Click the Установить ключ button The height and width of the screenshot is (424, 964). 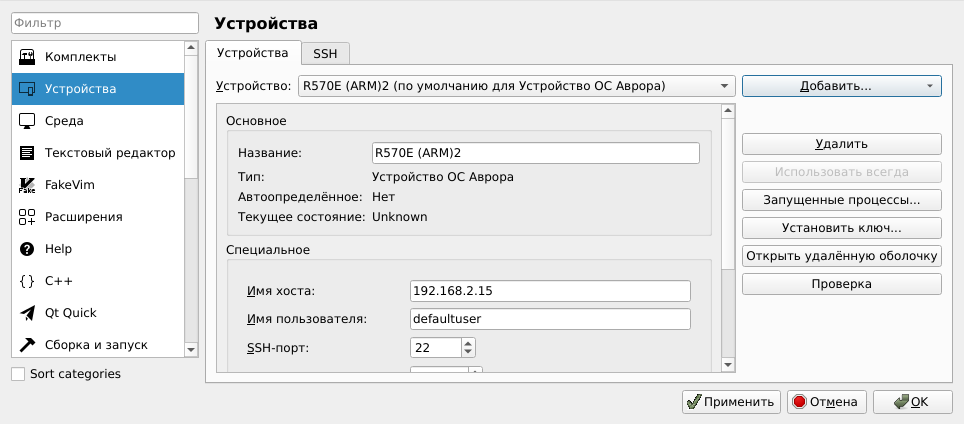click(x=842, y=228)
